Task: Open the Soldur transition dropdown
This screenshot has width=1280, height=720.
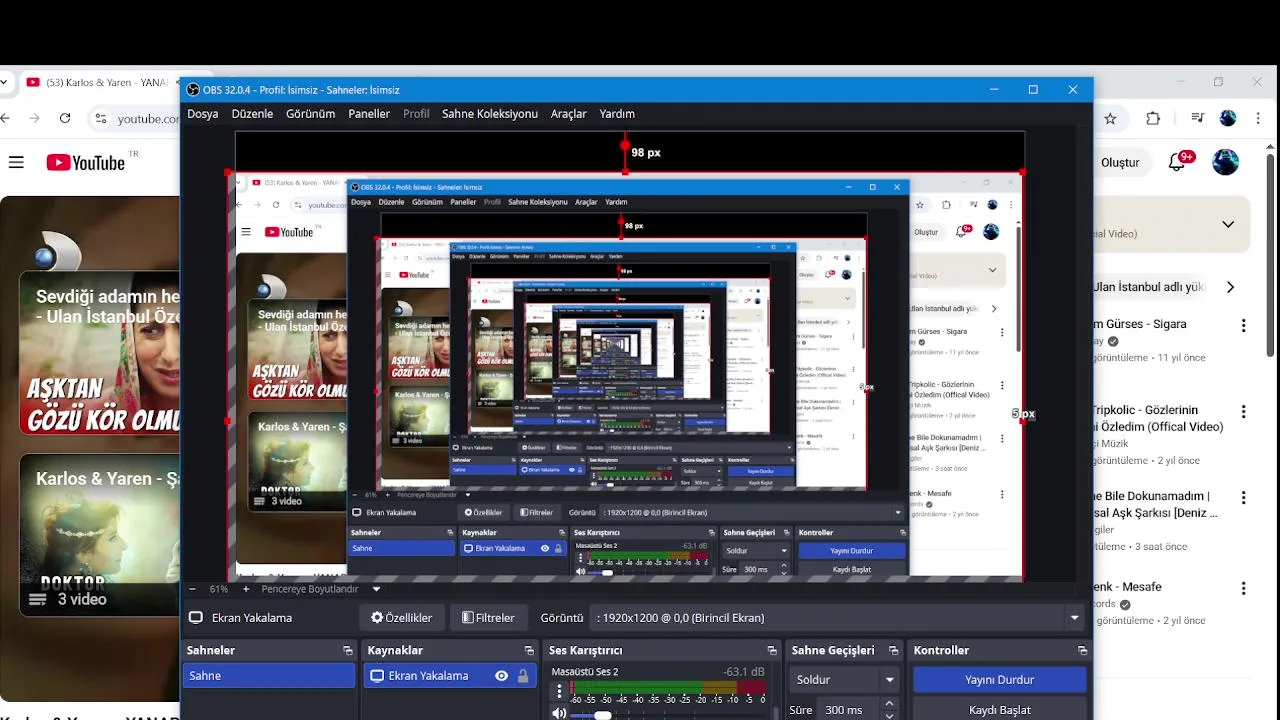Action: pos(844,680)
